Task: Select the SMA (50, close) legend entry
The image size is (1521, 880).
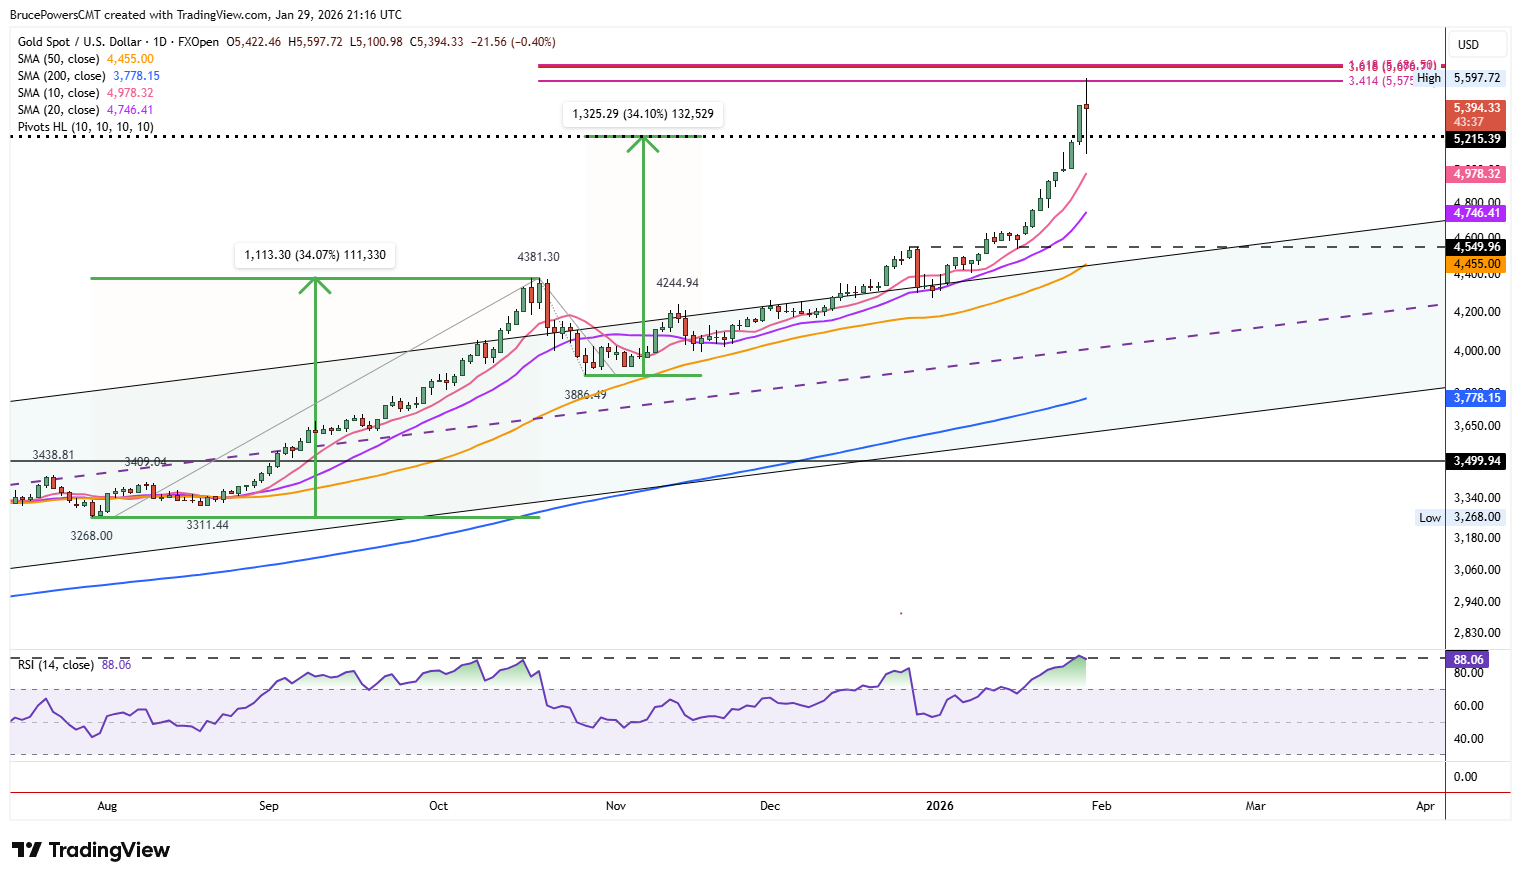Action: (86, 59)
